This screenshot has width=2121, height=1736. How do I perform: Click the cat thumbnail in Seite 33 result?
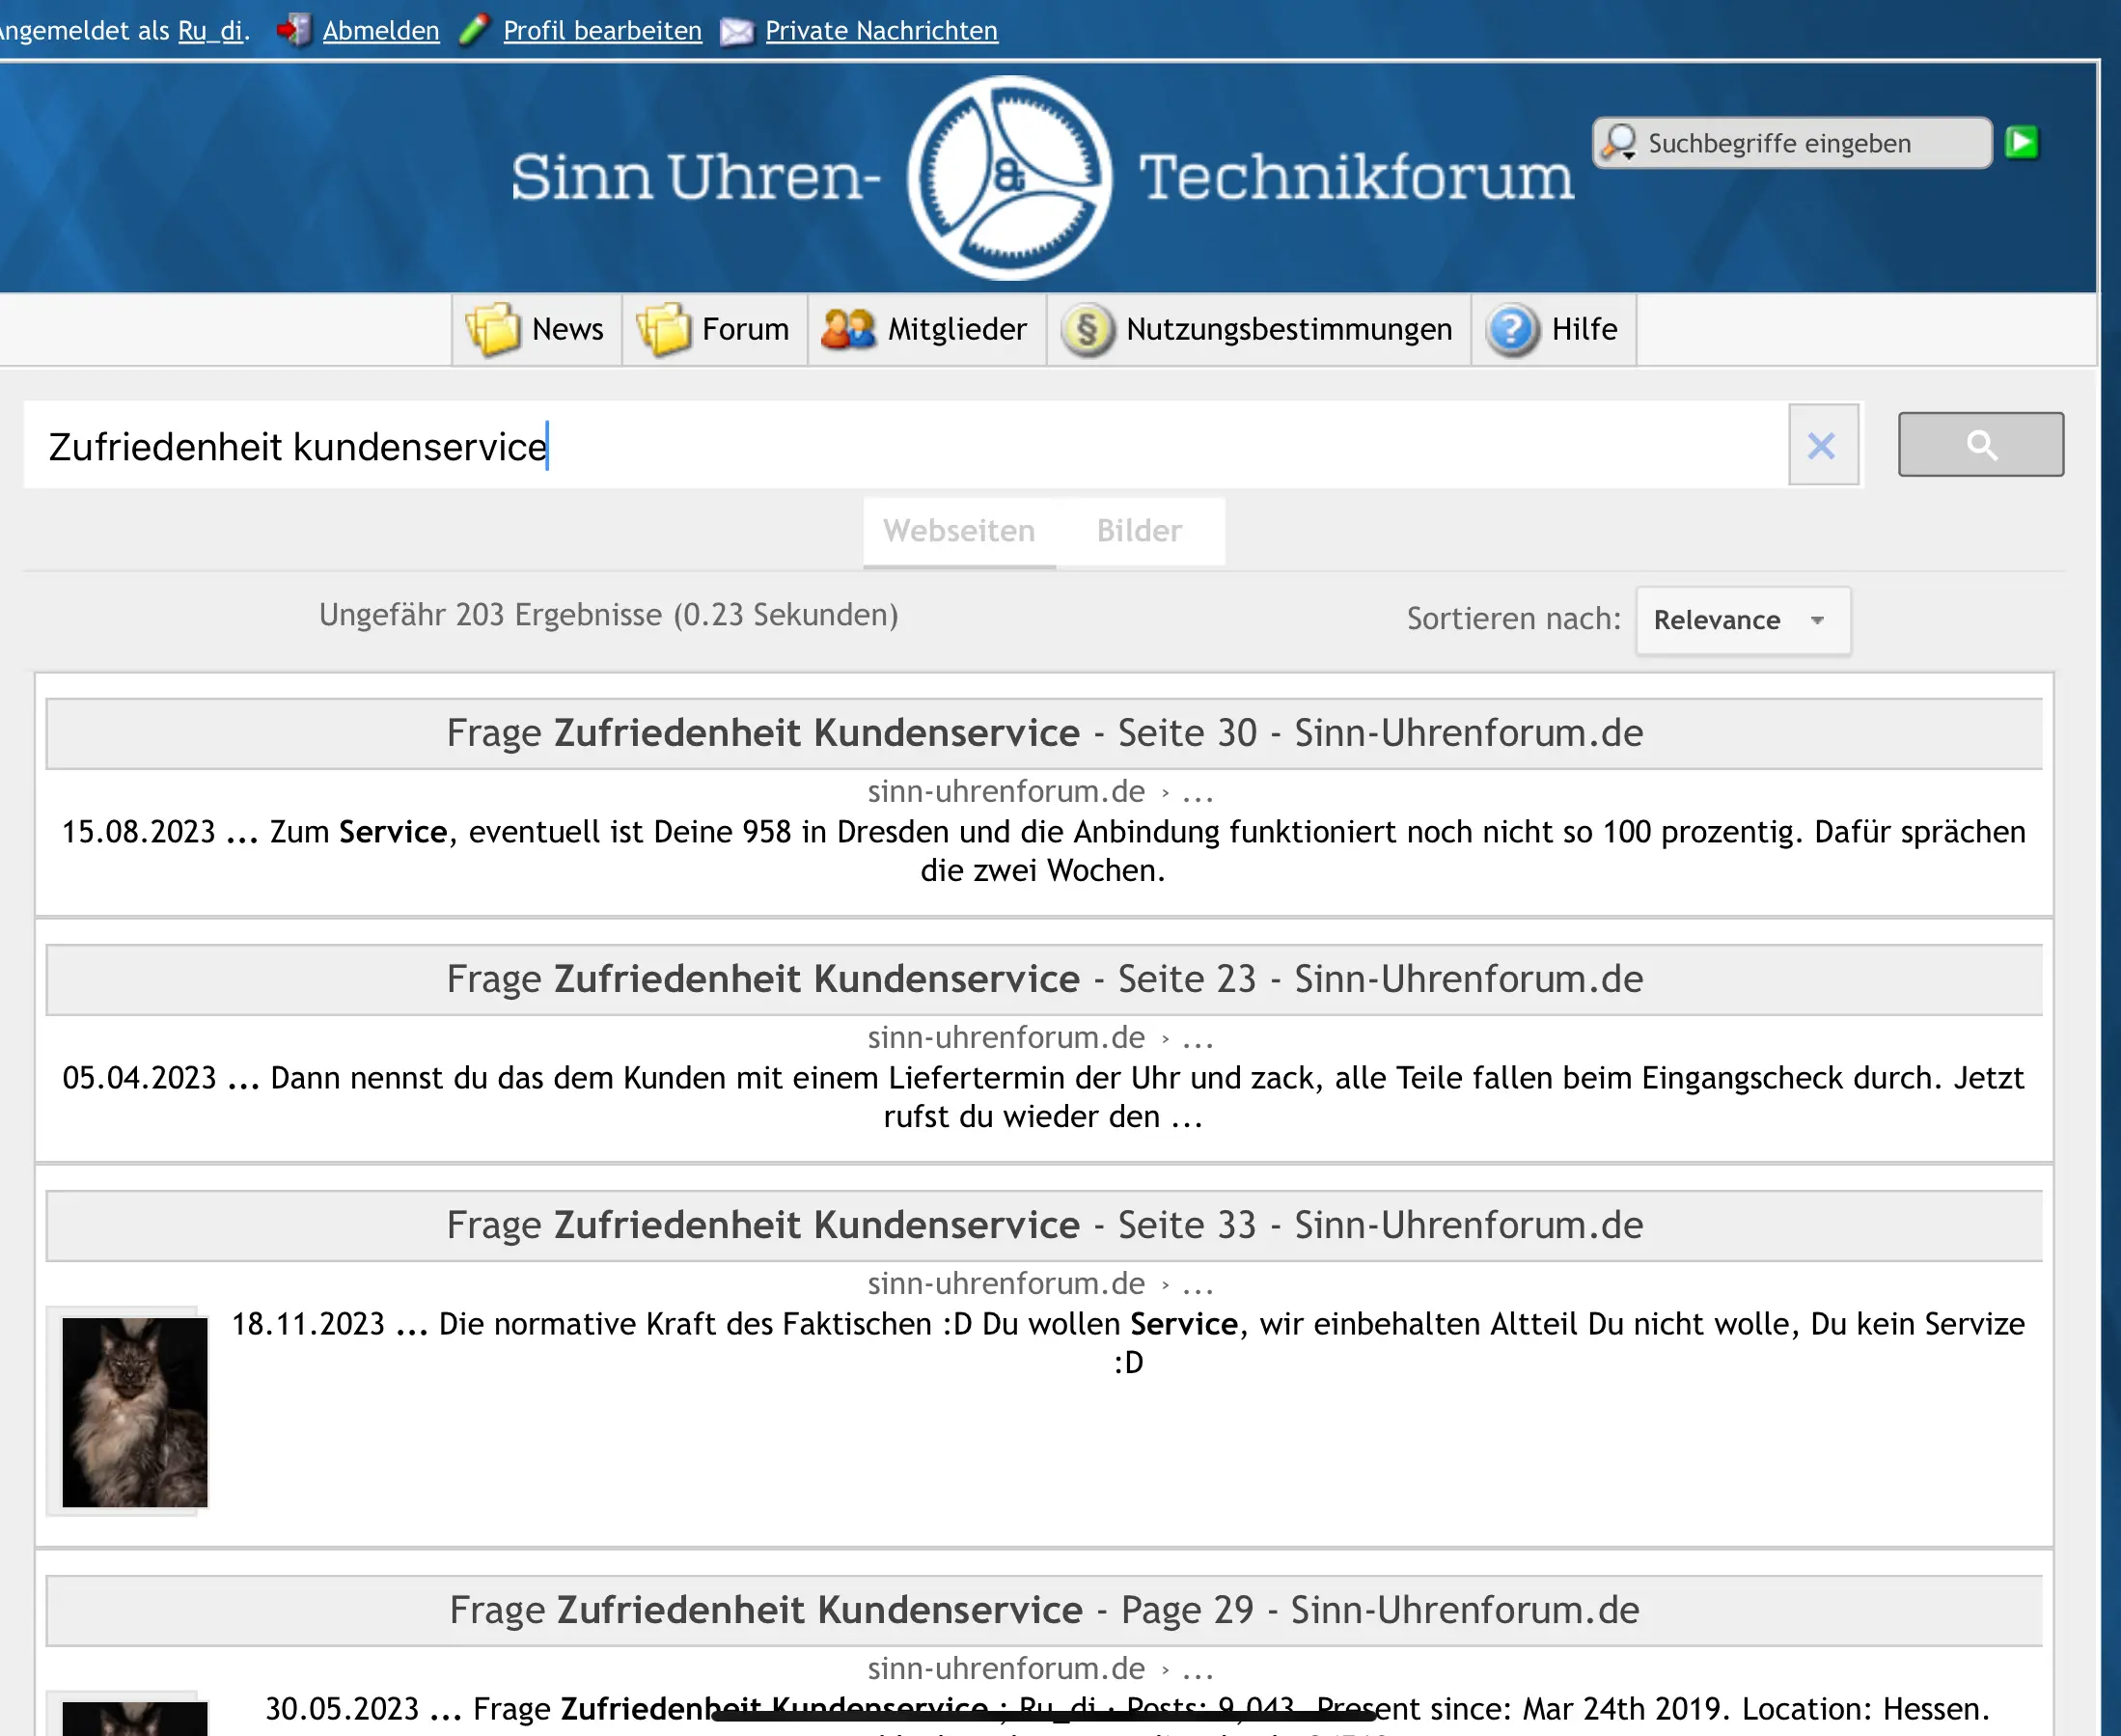coord(134,1411)
